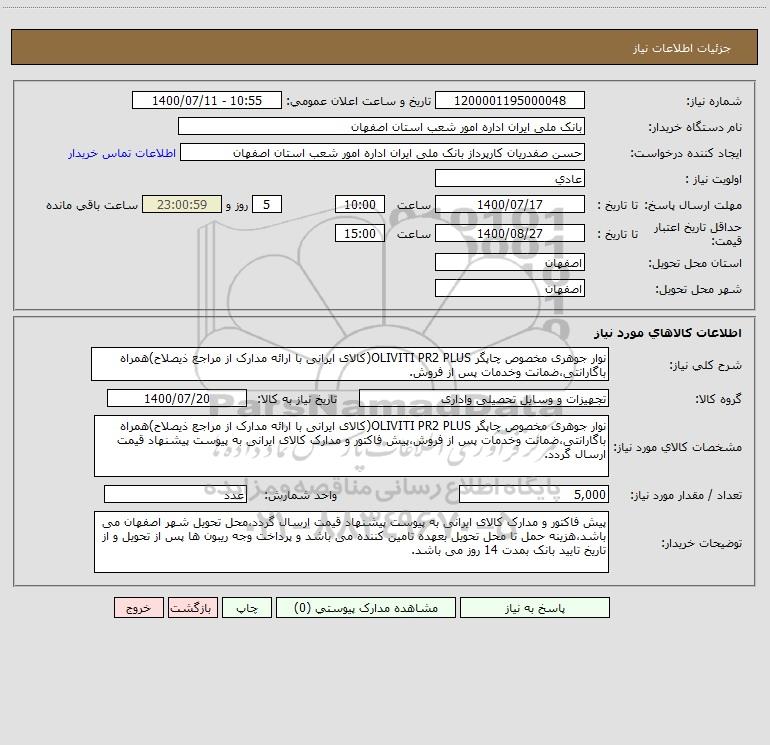Click the request creator name field
This screenshot has height=745, width=770.
pos(383,152)
